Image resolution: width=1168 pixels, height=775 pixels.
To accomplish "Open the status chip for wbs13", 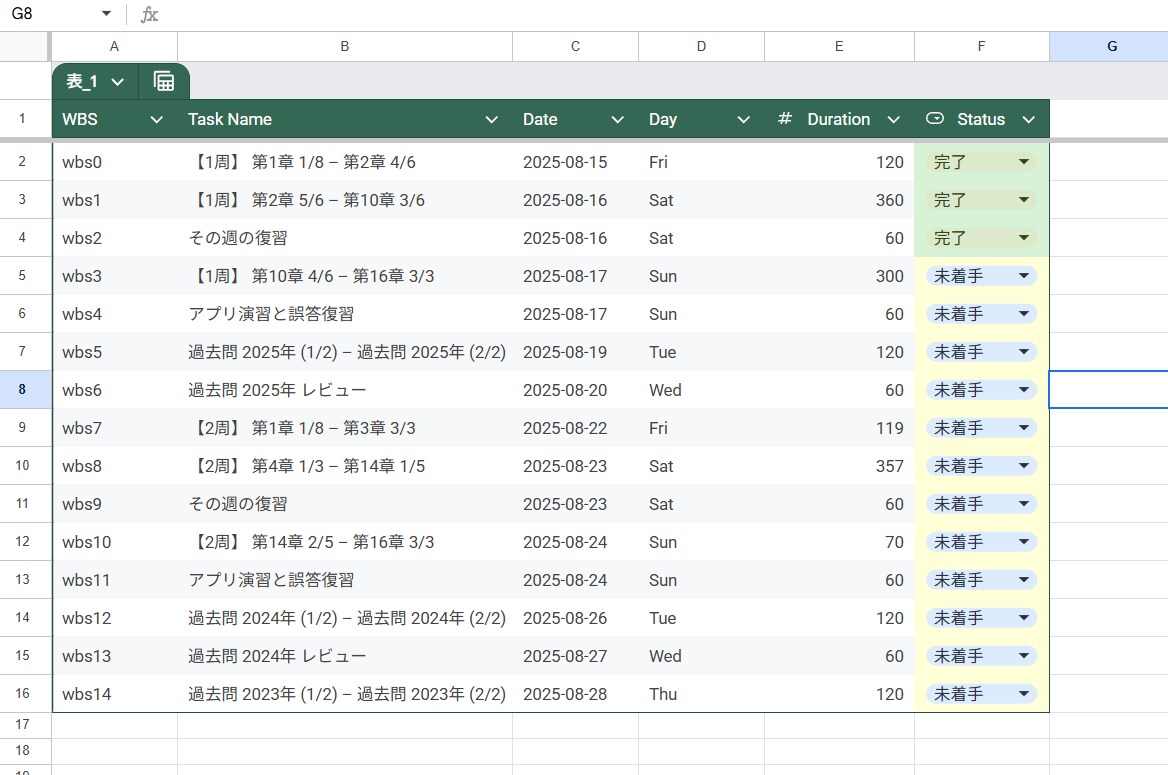I will [x=981, y=656].
